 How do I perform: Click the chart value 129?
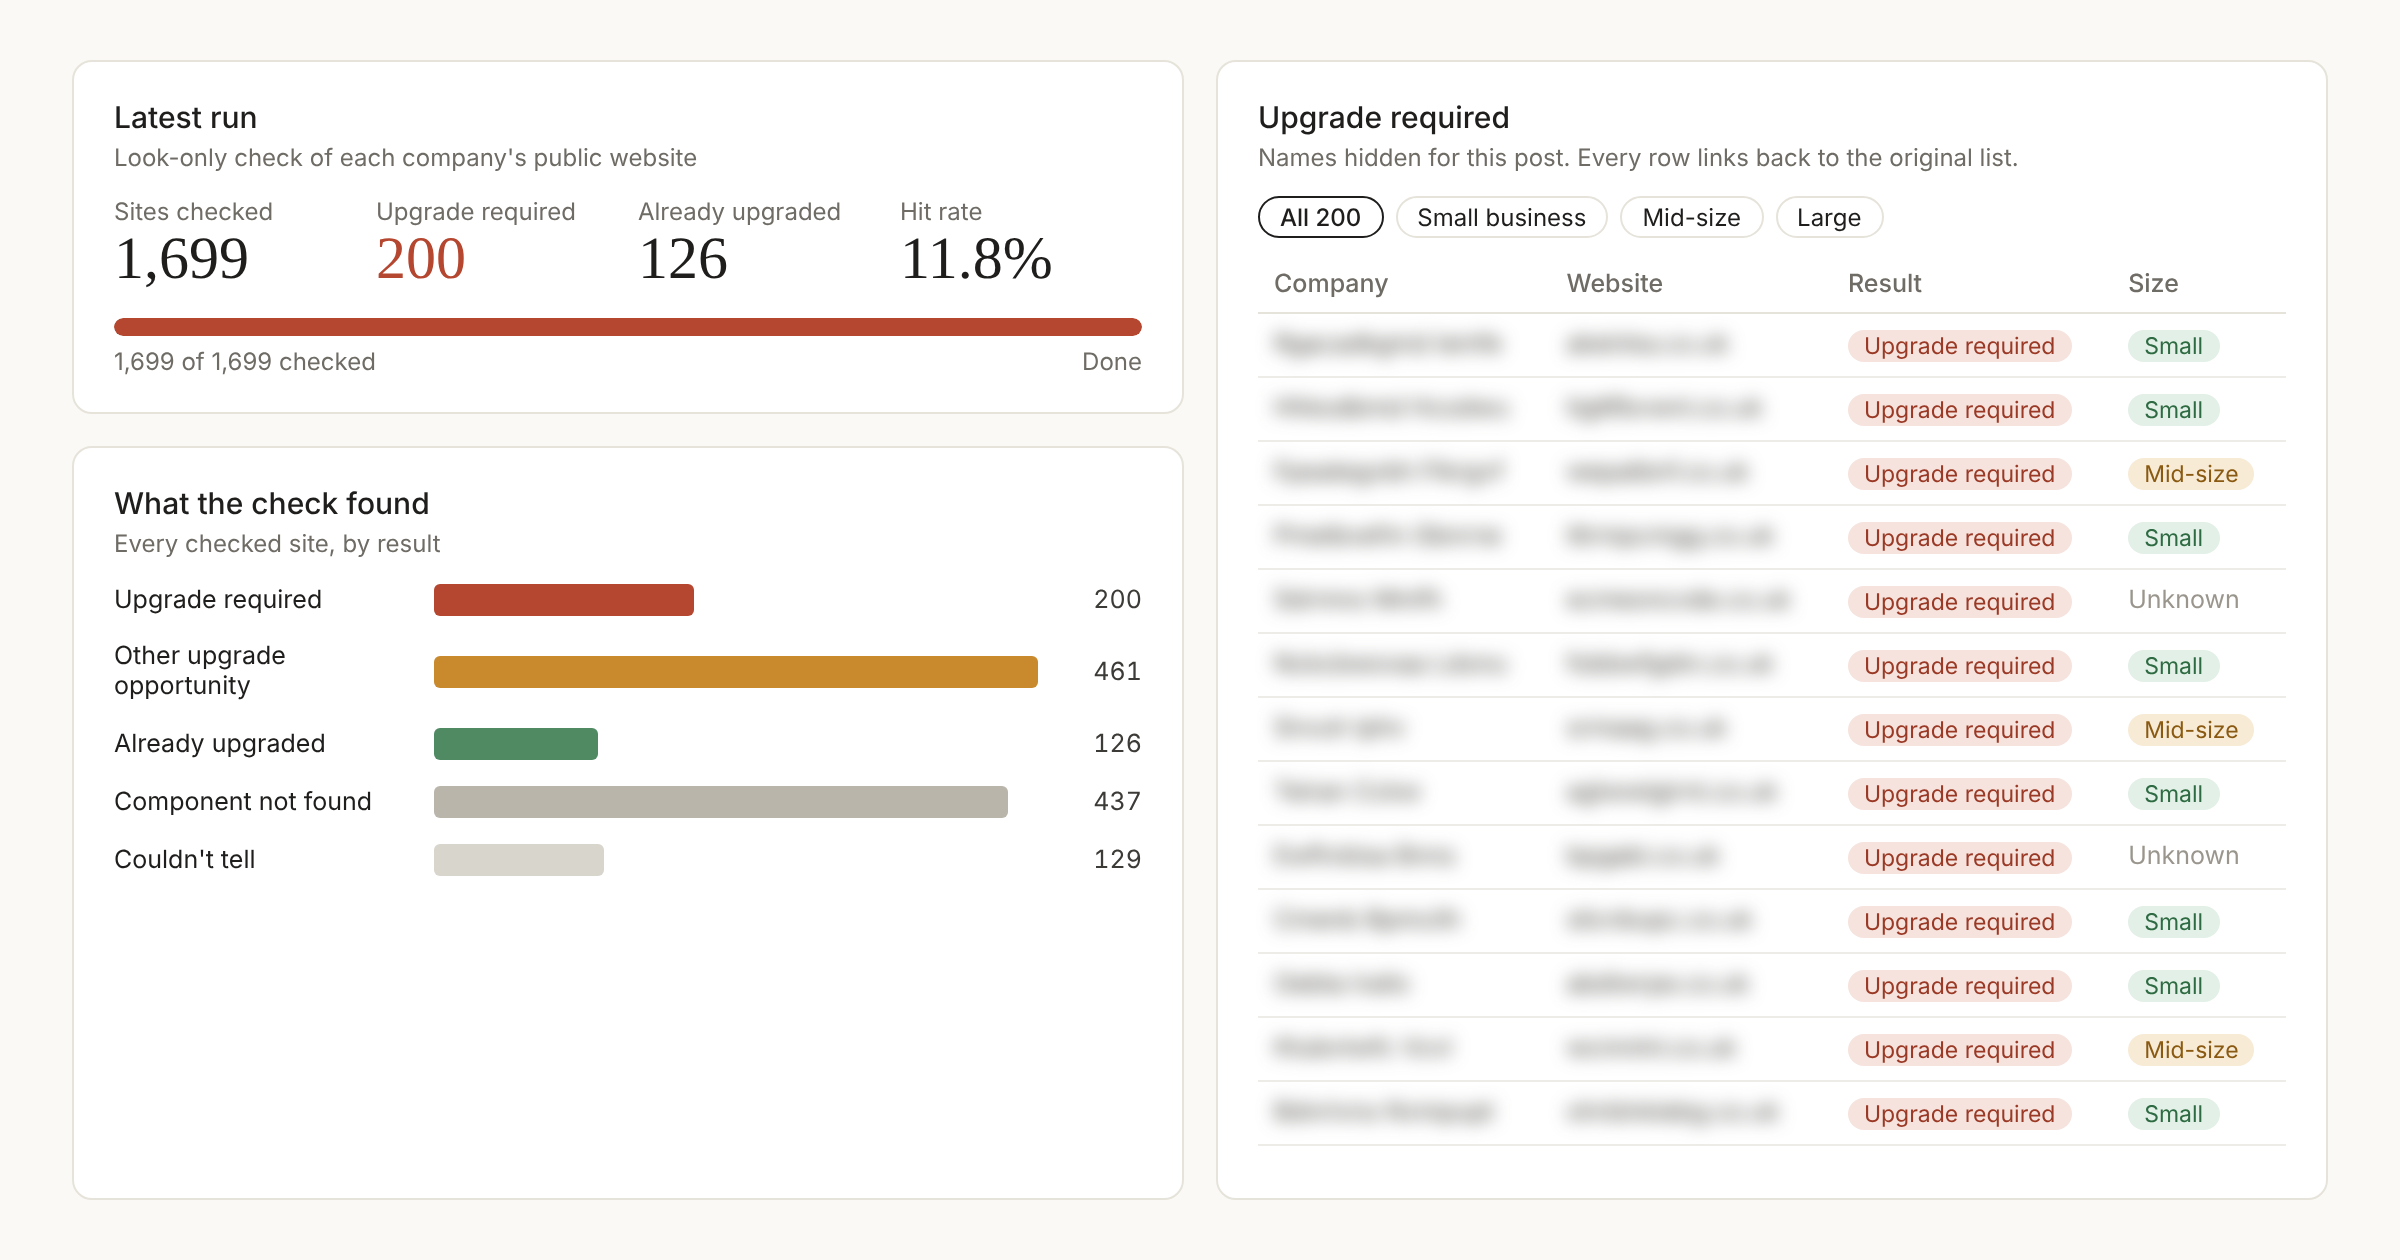tap(1117, 859)
